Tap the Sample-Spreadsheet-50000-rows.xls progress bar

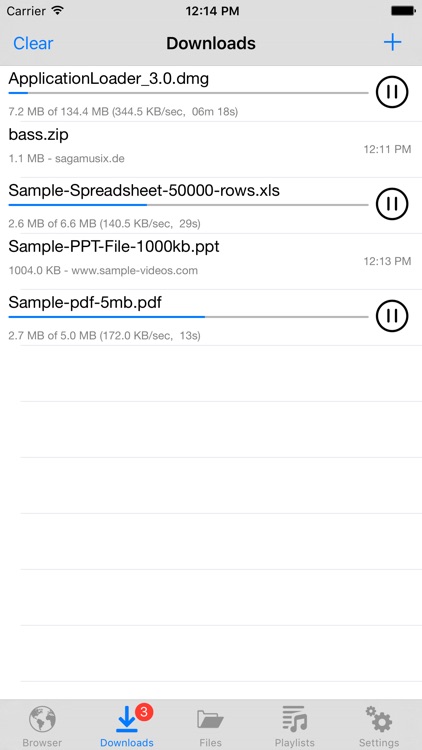[188, 205]
